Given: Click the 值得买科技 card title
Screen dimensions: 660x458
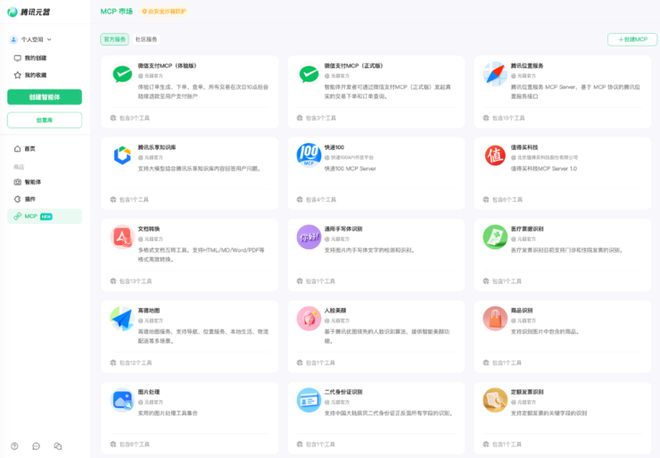Looking at the screenshot, I should pos(524,147).
